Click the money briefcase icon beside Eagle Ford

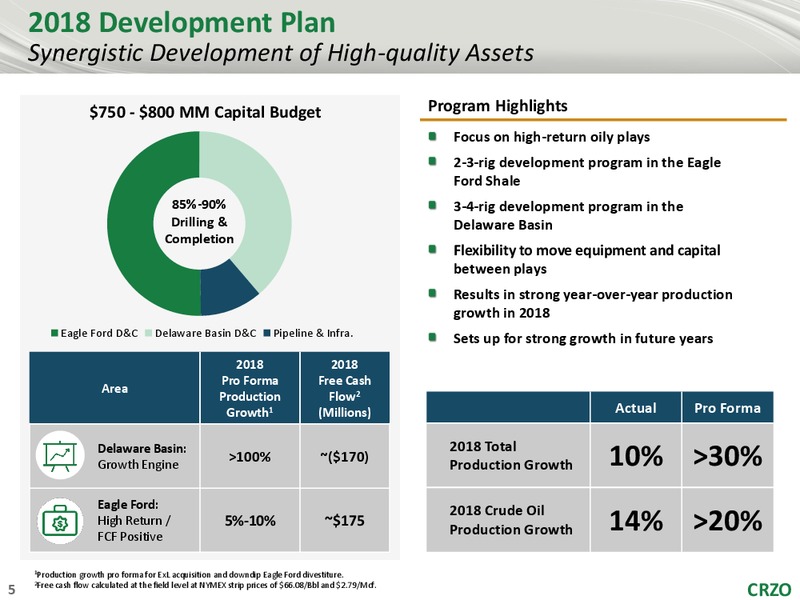coord(60,521)
